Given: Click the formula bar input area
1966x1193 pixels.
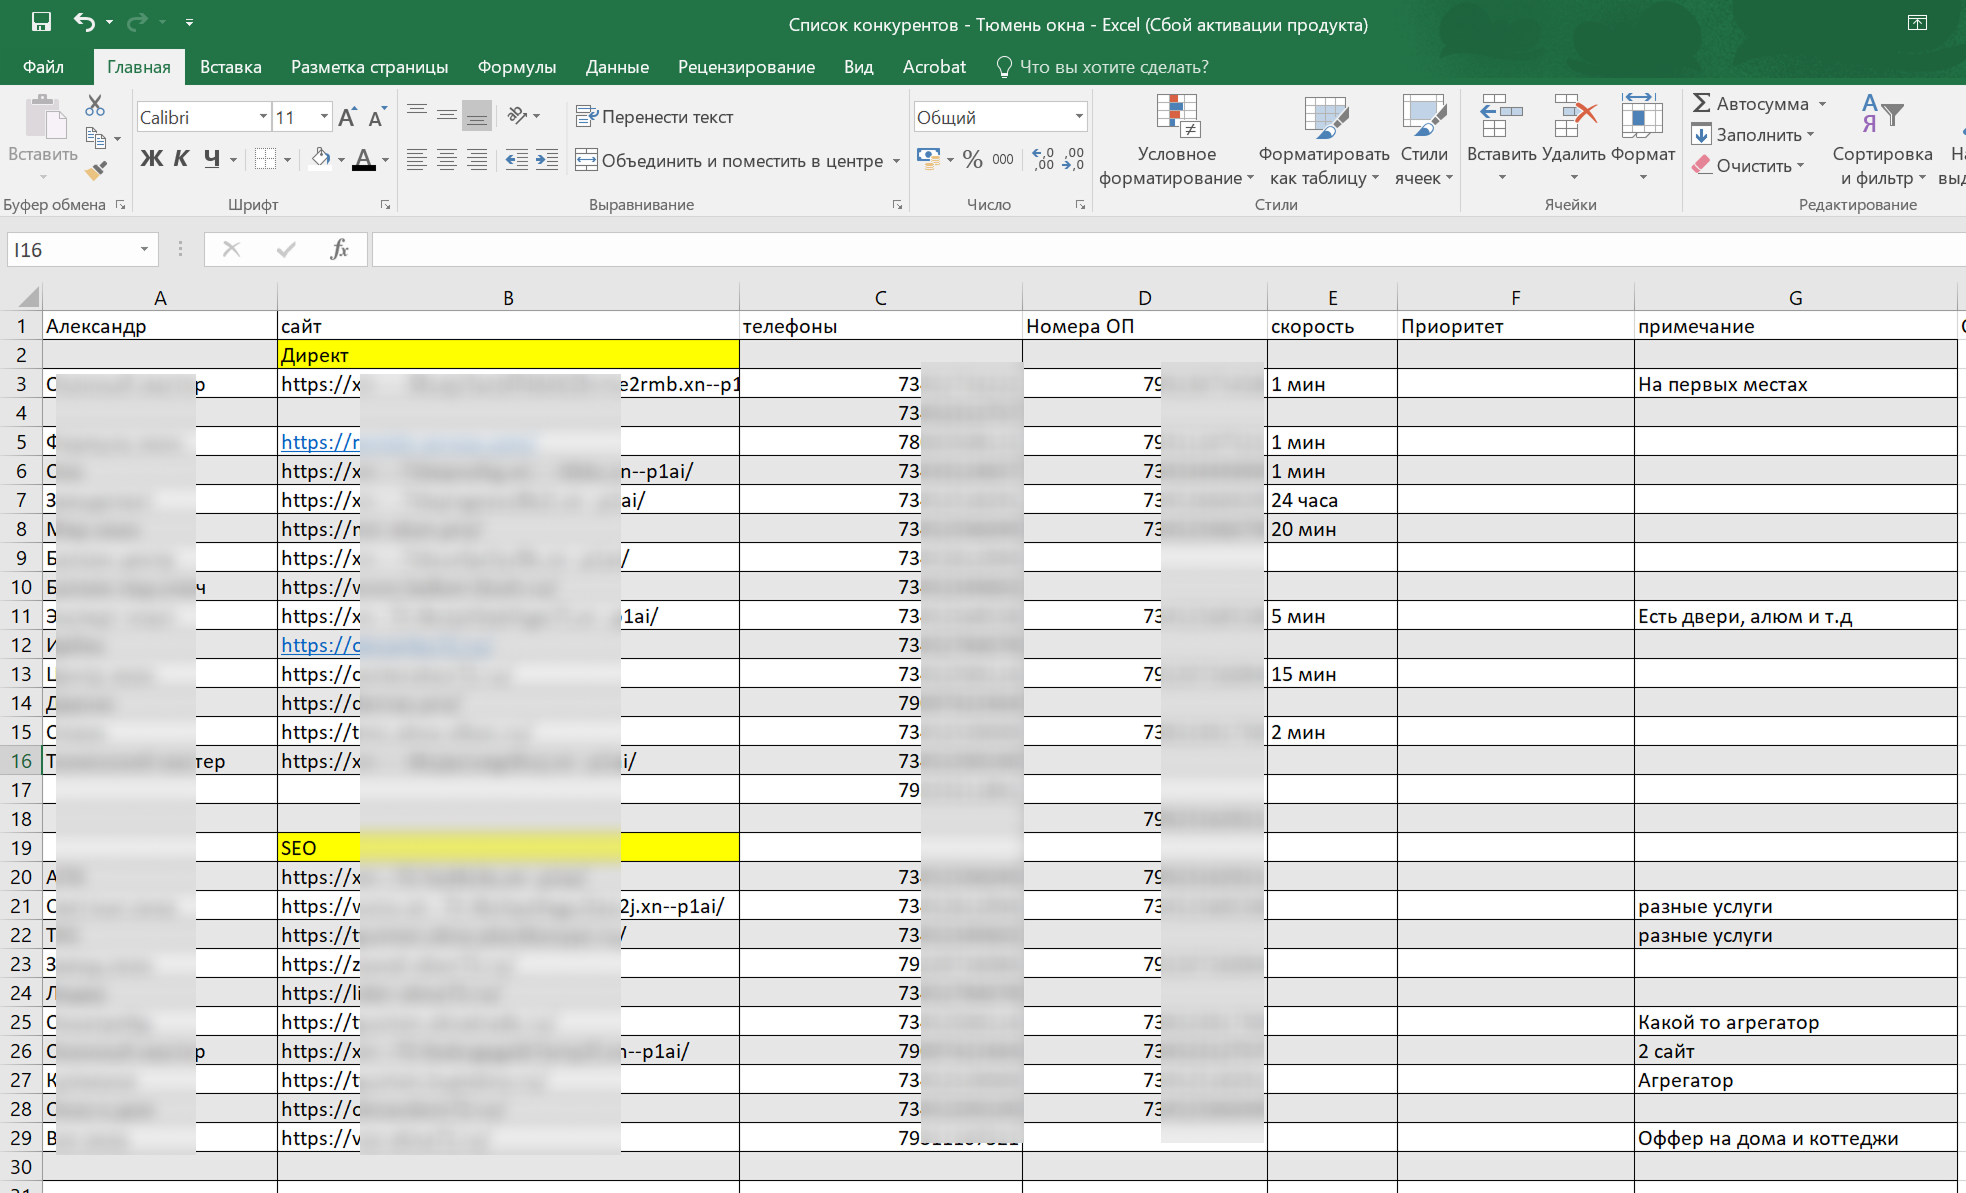Looking at the screenshot, I should (1168, 249).
